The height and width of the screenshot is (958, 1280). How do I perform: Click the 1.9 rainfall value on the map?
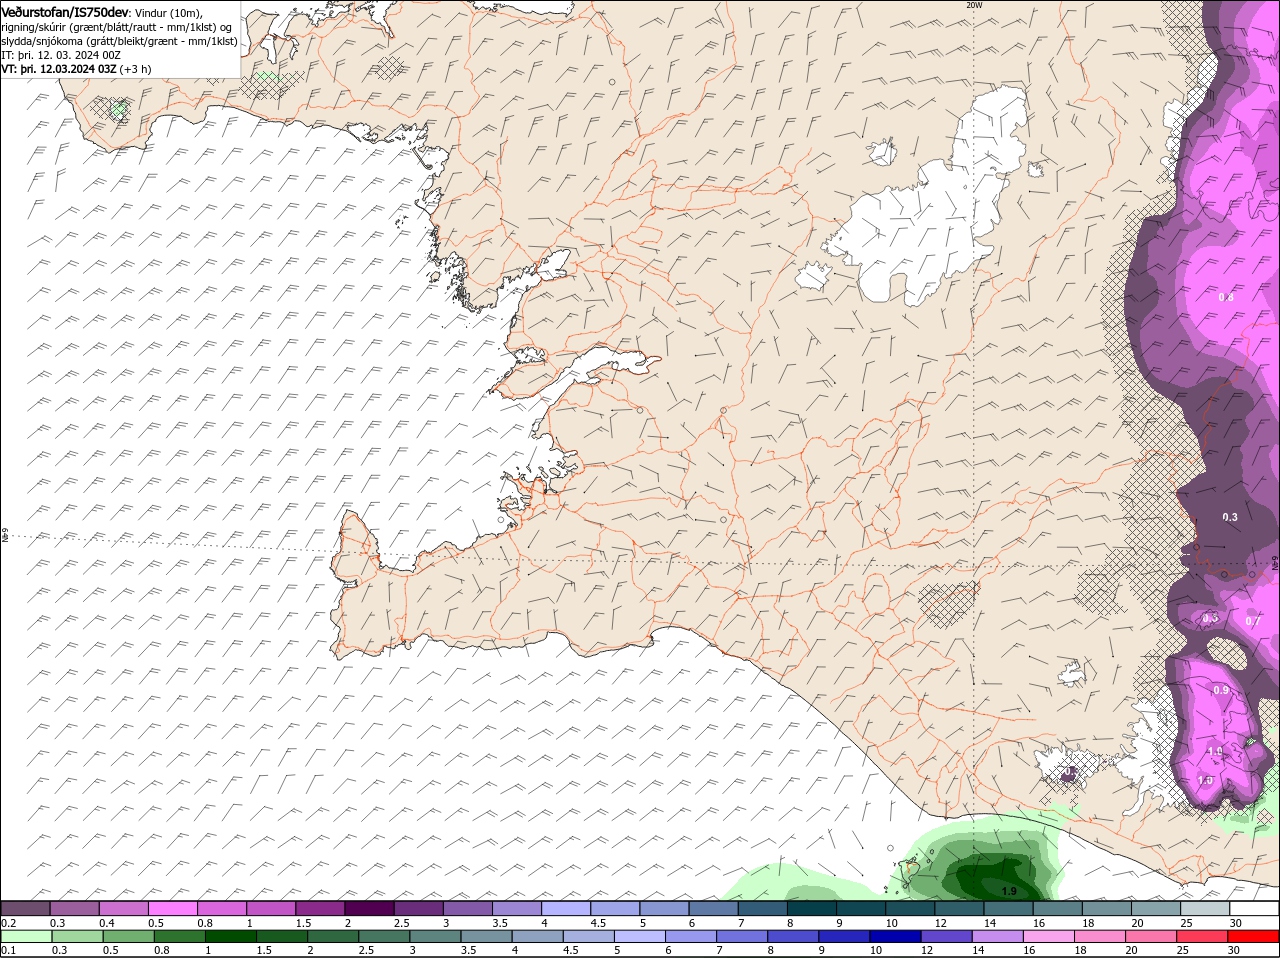[1008, 891]
